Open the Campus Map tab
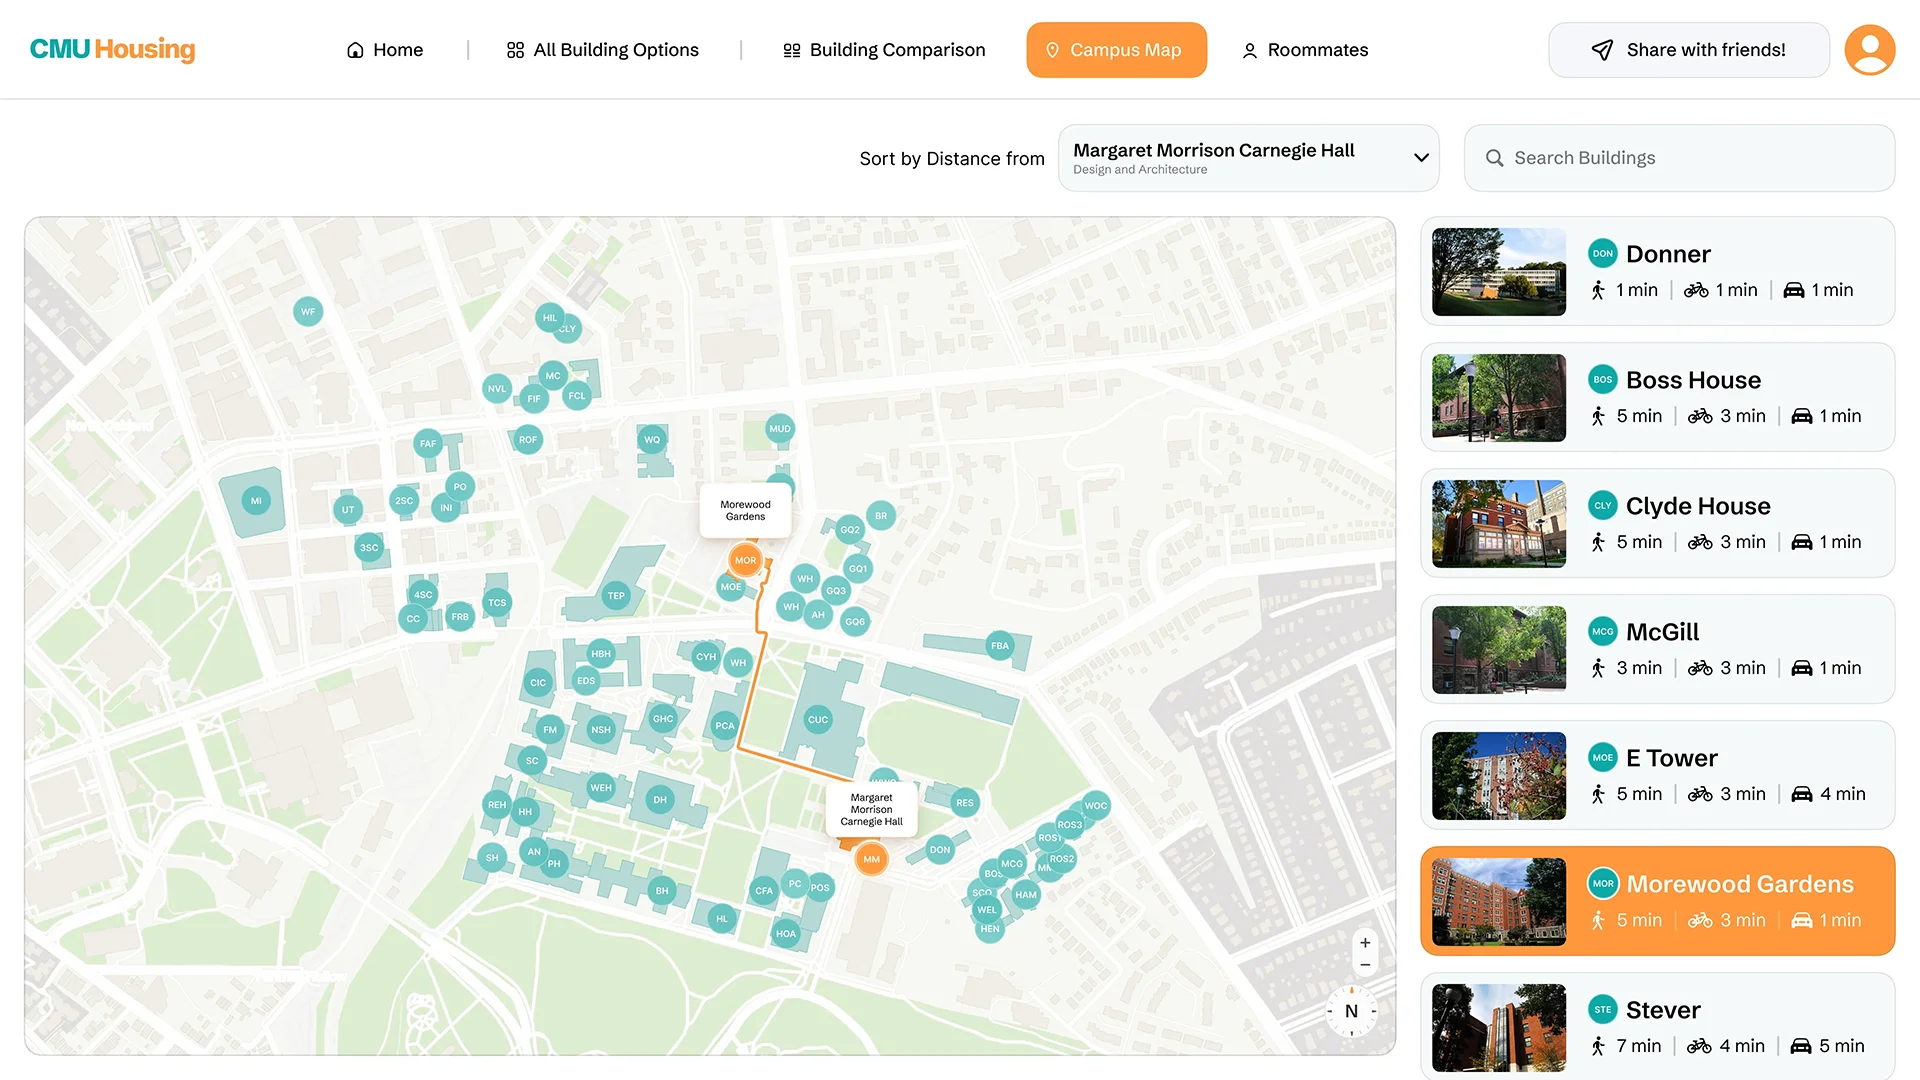The width and height of the screenshot is (1920, 1080). (1116, 50)
